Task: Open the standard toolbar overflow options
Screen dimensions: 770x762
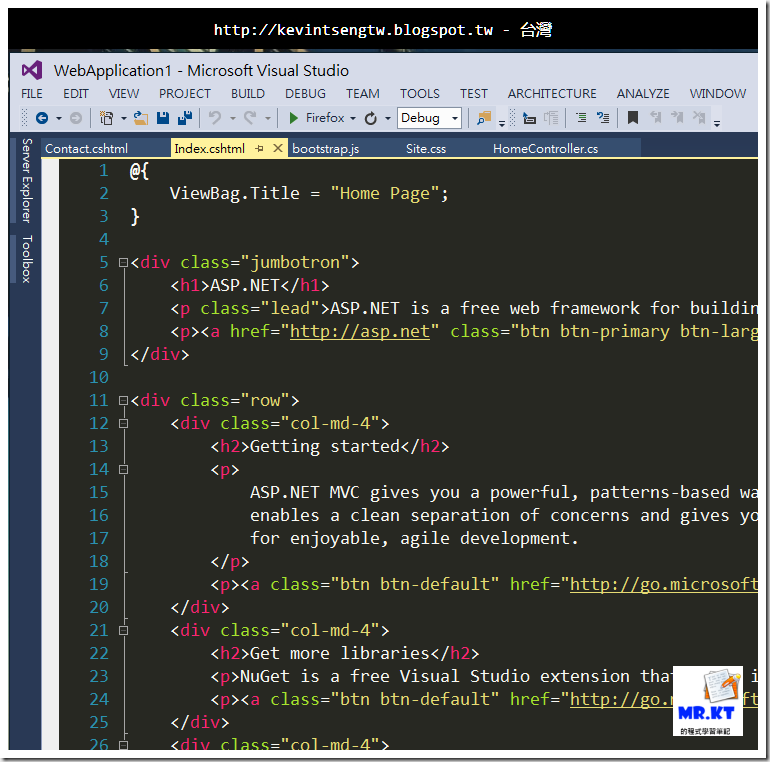Action: (x=502, y=123)
